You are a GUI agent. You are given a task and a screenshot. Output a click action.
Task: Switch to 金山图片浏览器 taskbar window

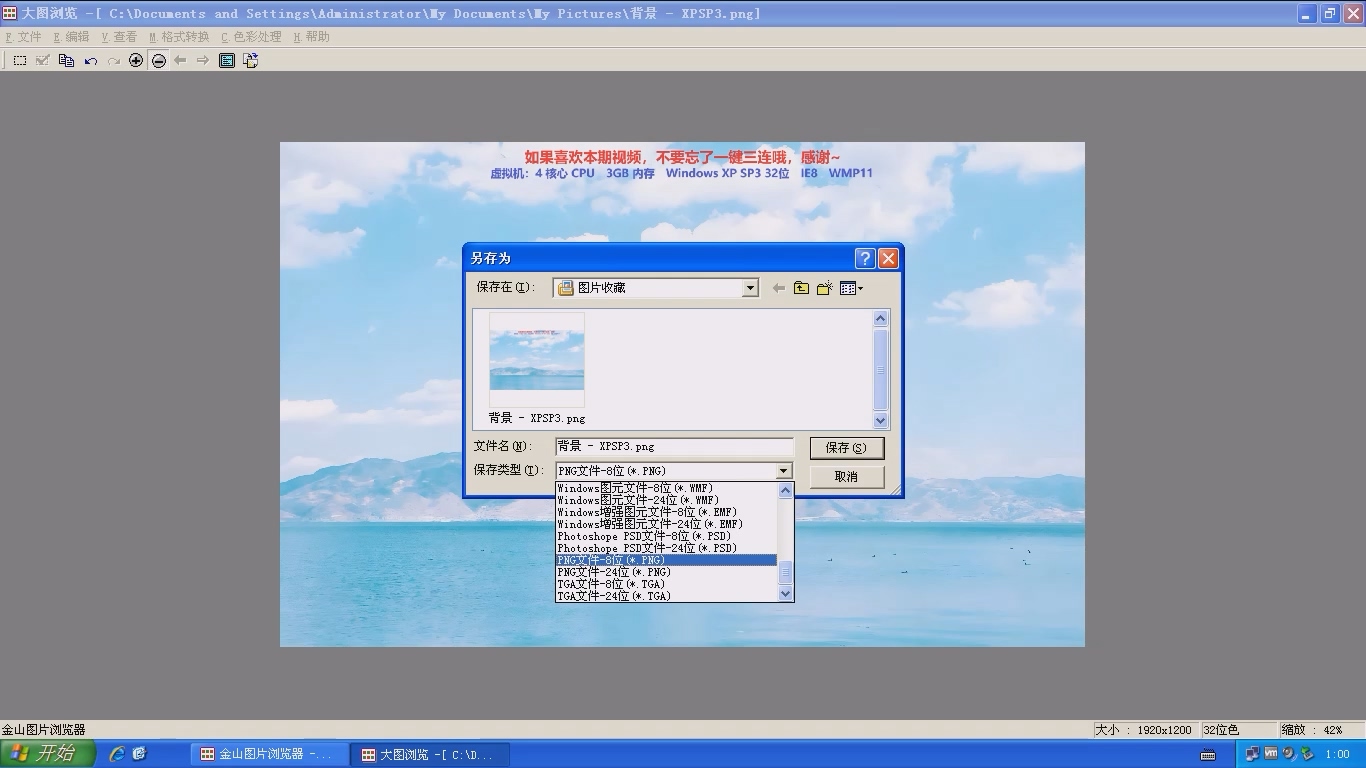click(x=270, y=754)
